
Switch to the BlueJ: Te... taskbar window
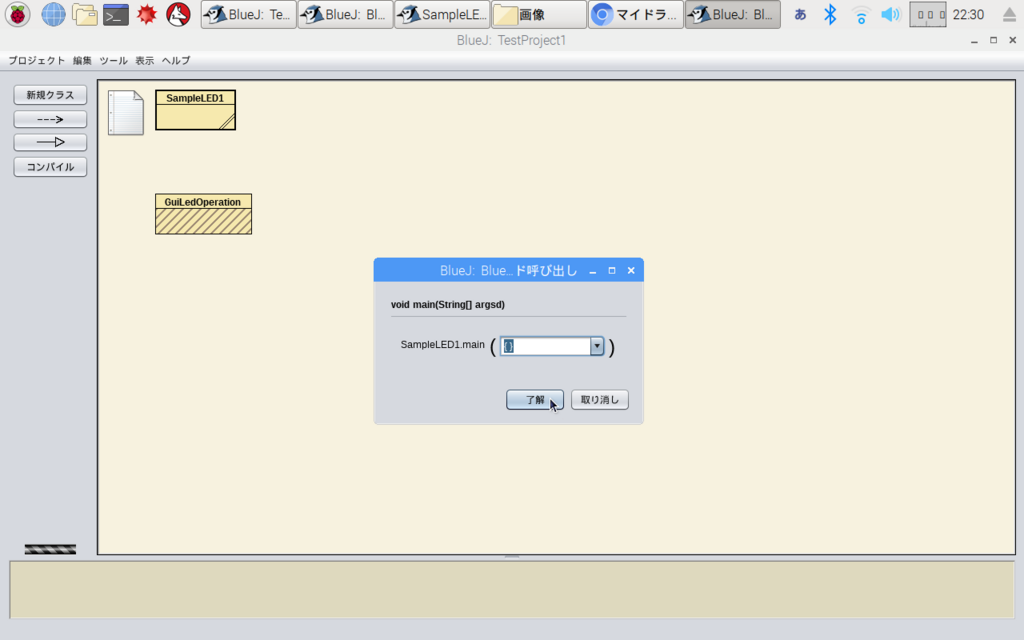click(x=248, y=14)
